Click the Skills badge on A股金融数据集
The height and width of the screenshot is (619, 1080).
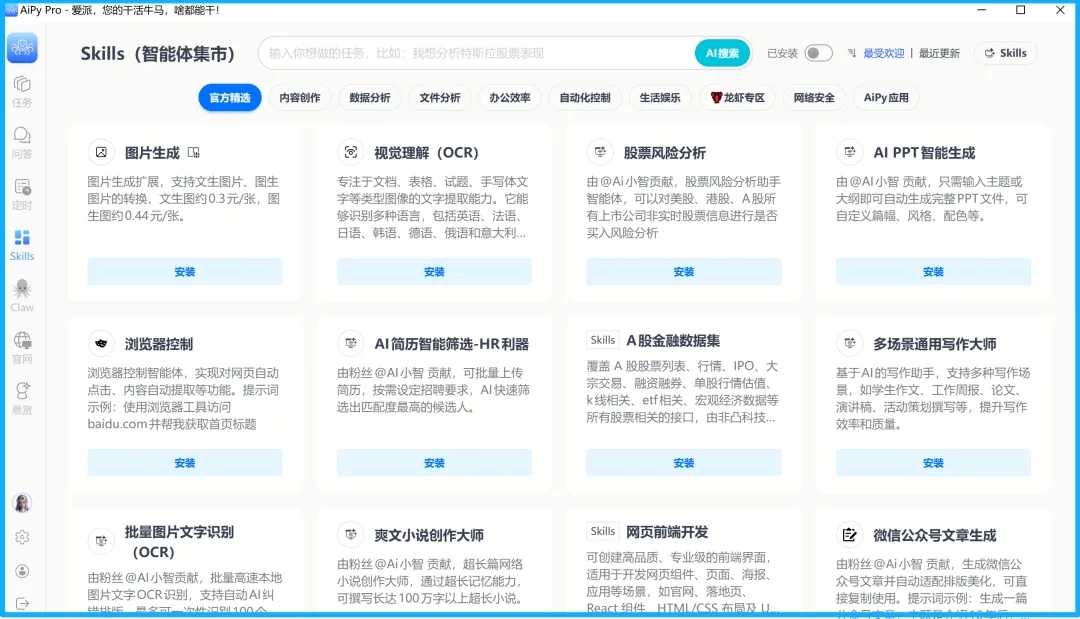click(x=603, y=340)
